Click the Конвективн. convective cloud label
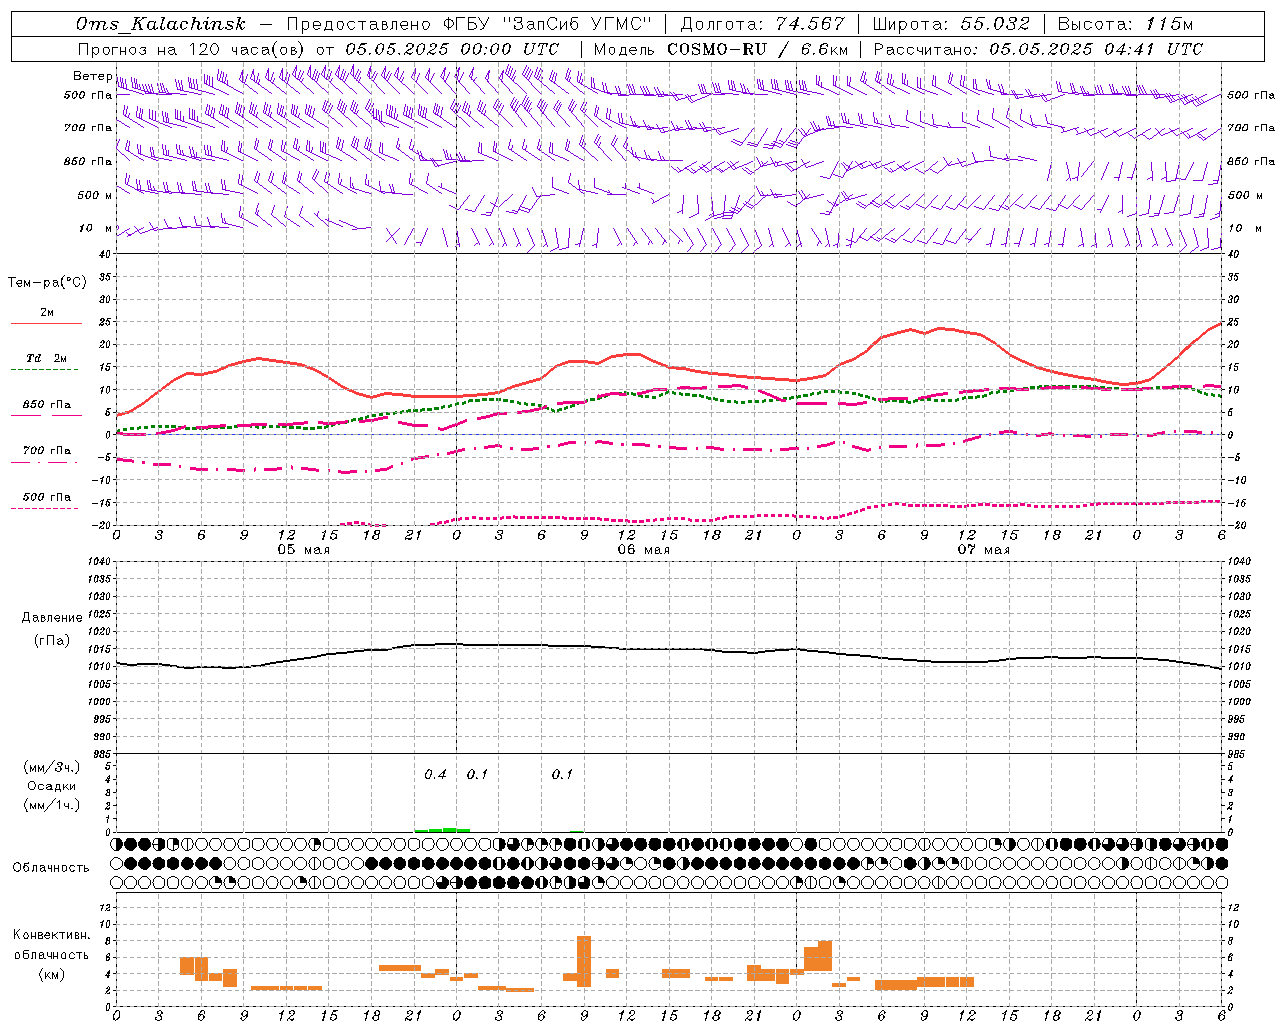 pos(51,935)
